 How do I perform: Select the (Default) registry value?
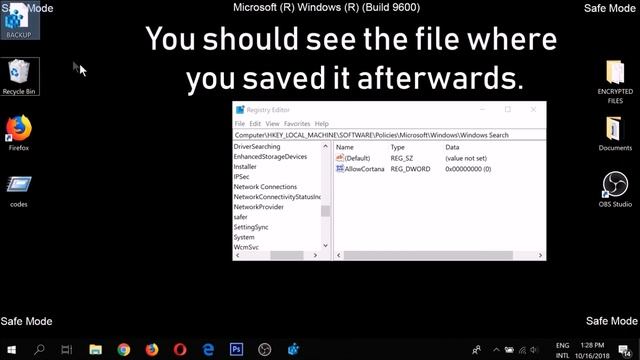point(353,158)
